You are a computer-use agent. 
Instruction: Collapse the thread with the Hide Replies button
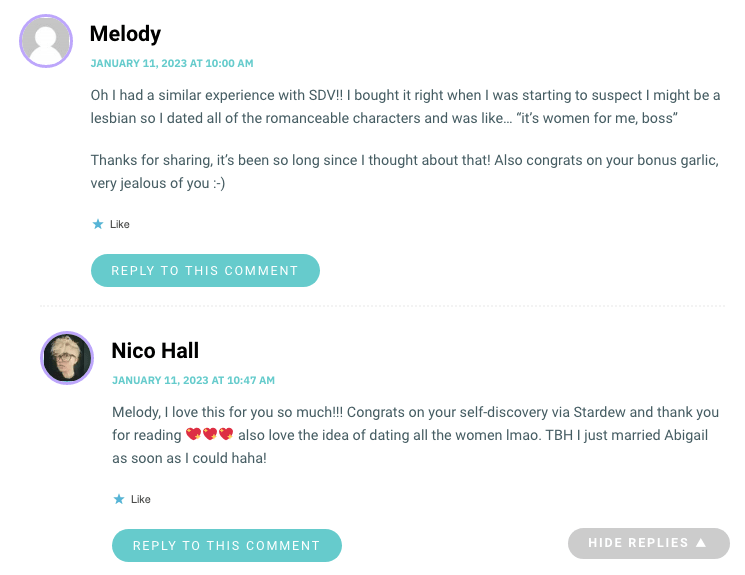coord(649,543)
